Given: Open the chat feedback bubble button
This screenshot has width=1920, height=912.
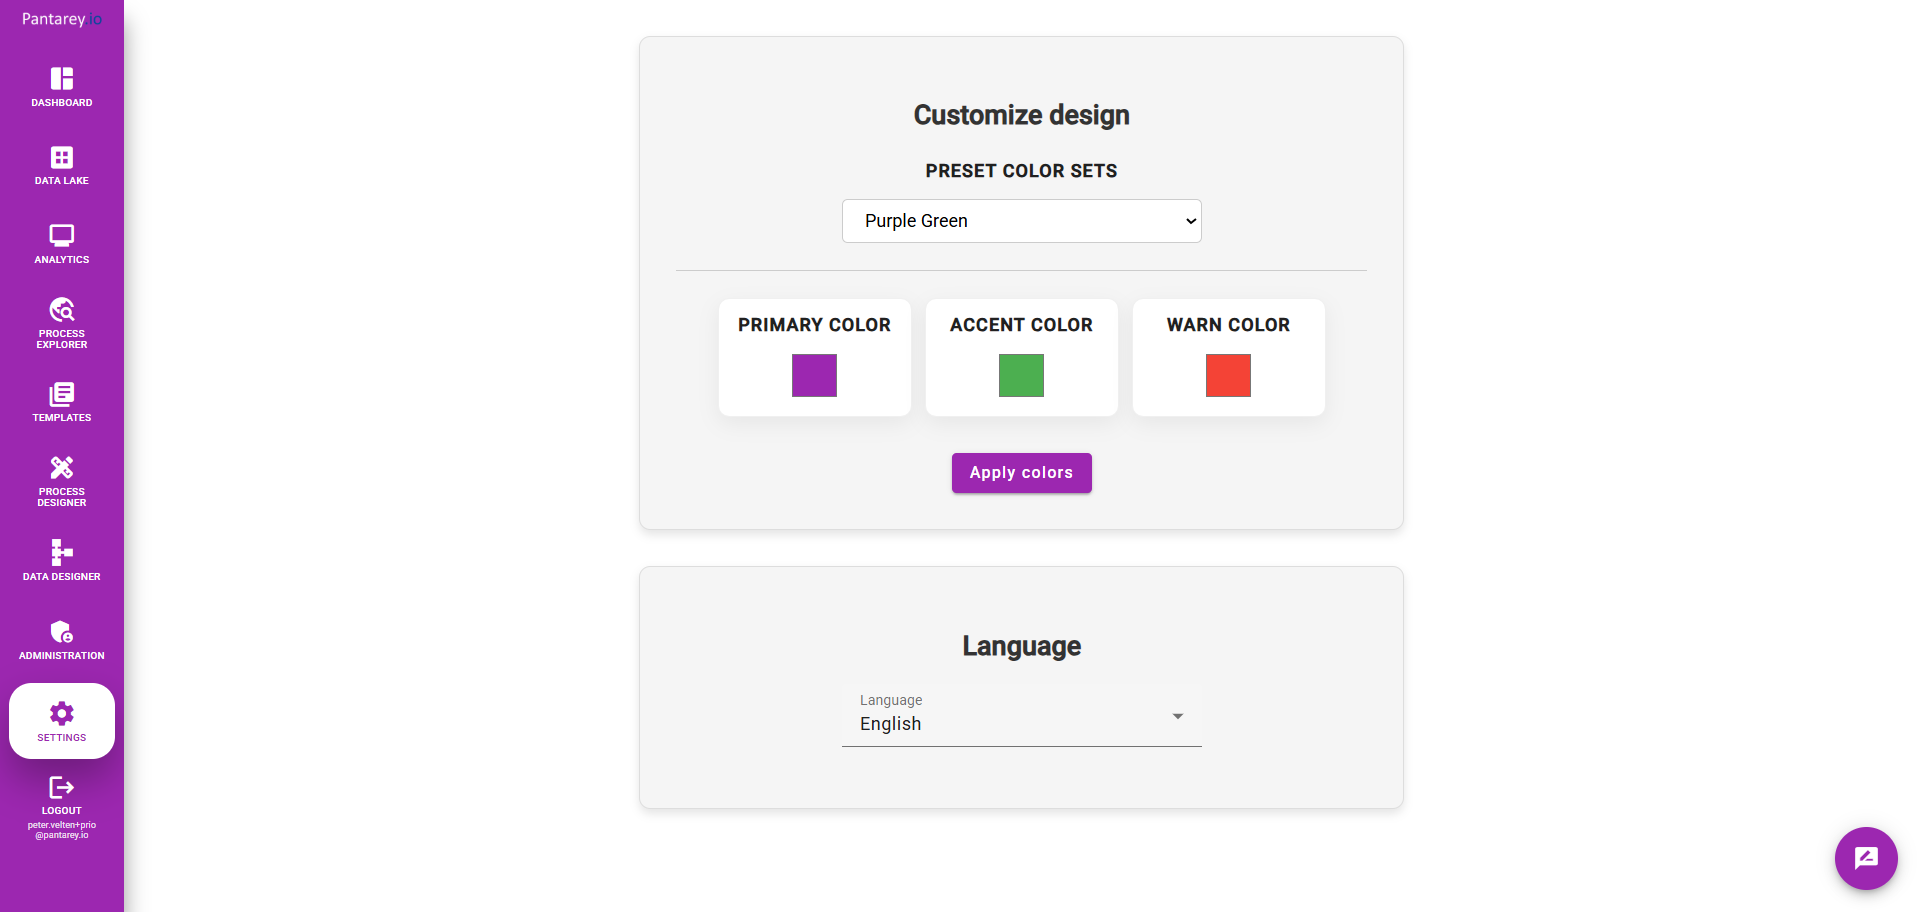Looking at the screenshot, I should click(1865, 858).
